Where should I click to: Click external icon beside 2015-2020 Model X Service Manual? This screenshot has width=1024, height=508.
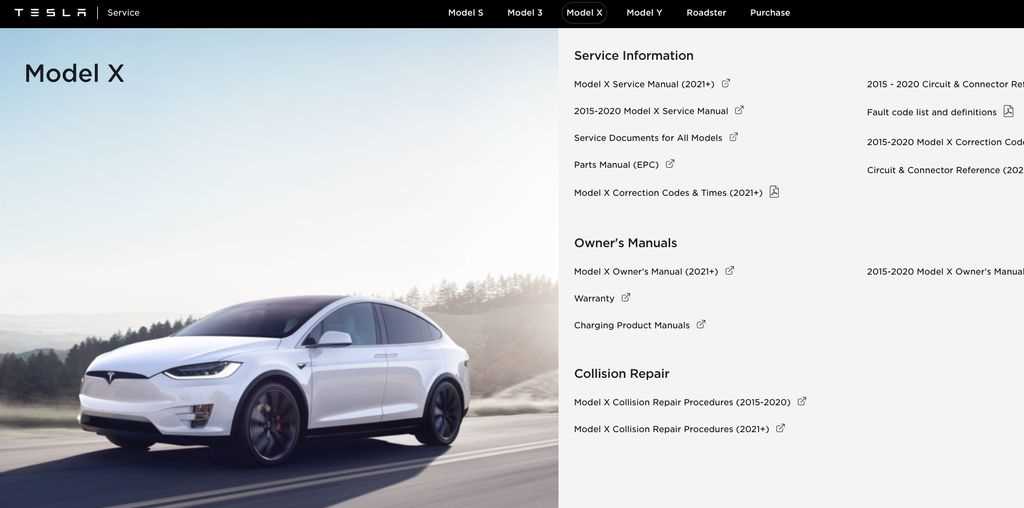739,110
